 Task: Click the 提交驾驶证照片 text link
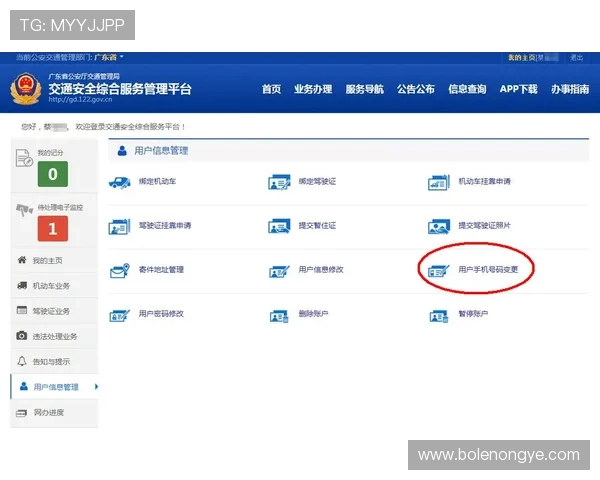pos(484,225)
